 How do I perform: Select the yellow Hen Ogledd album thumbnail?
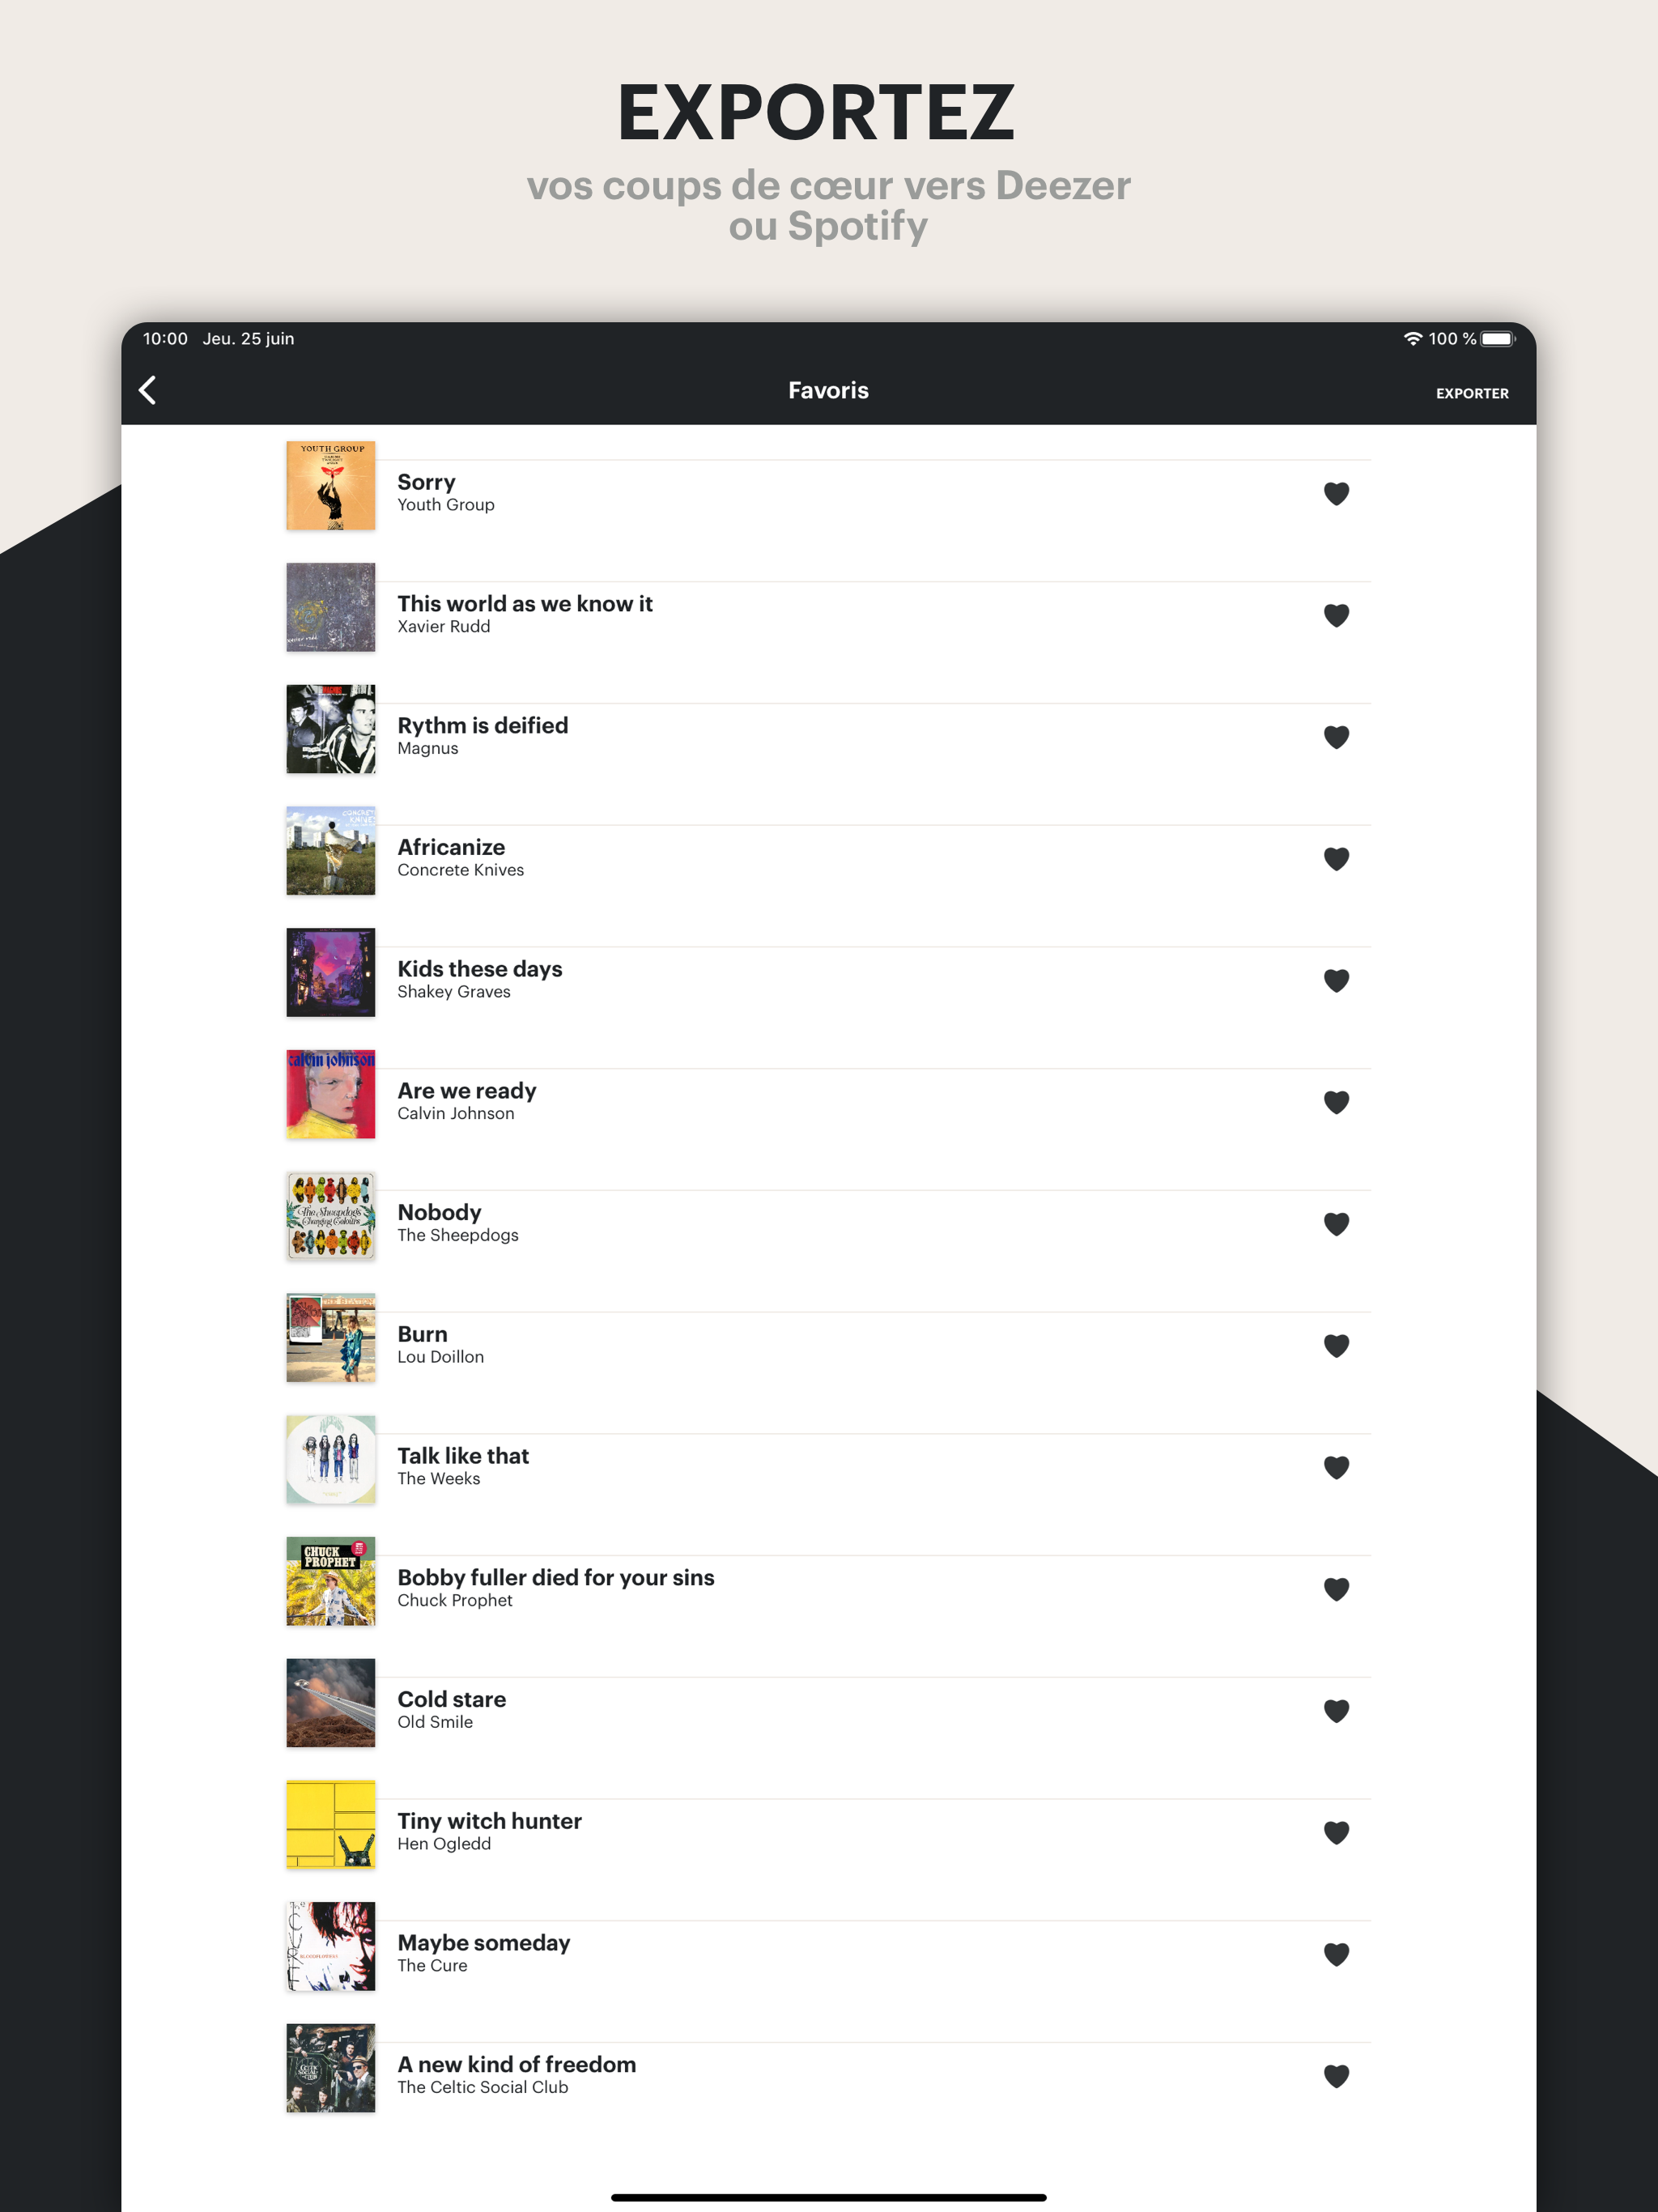(331, 1824)
